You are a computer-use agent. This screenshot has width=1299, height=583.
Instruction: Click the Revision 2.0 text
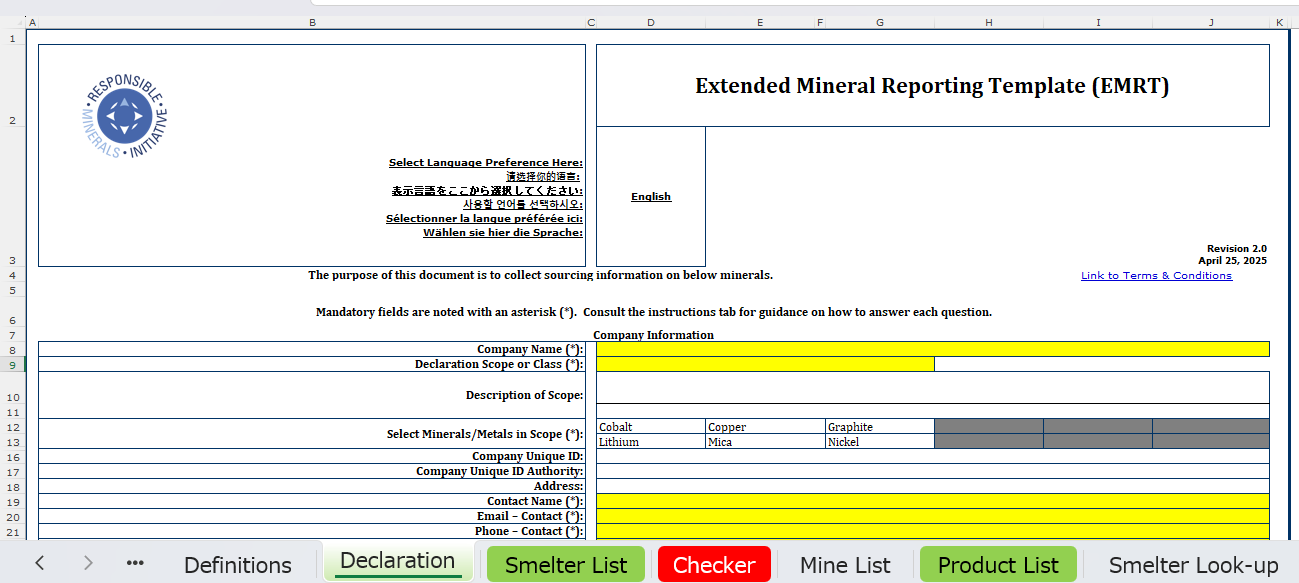pos(1236,249)
